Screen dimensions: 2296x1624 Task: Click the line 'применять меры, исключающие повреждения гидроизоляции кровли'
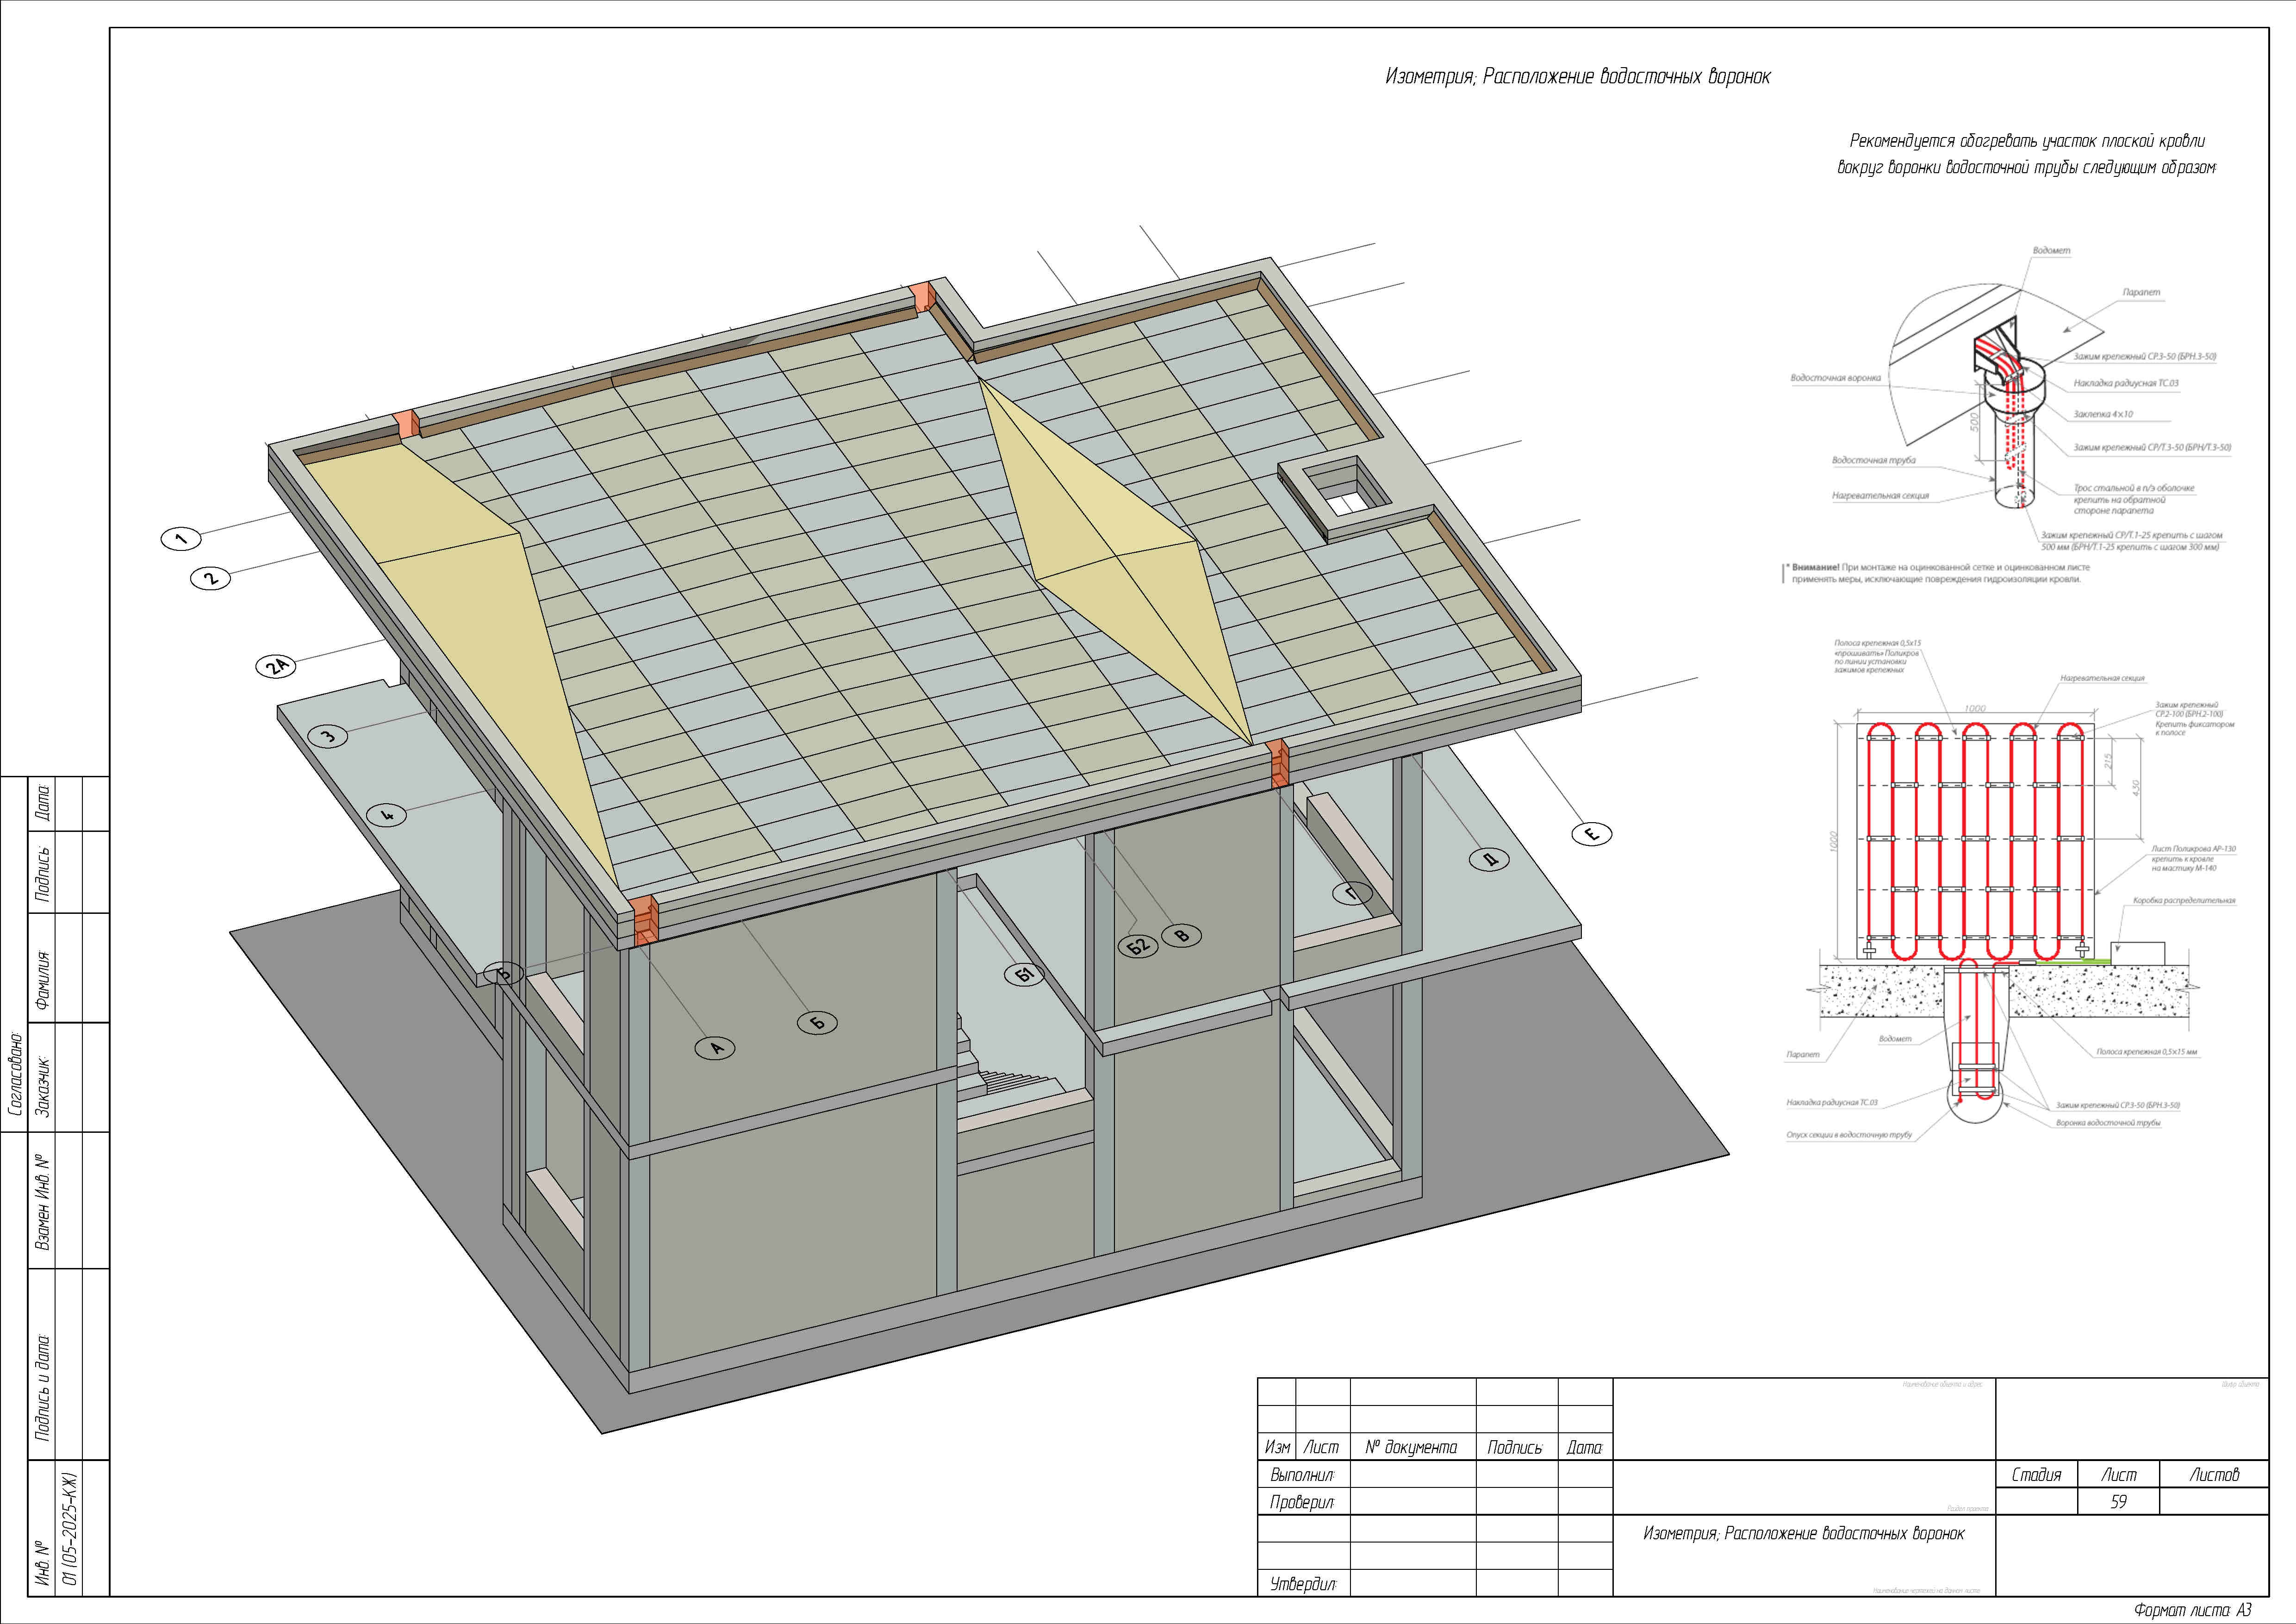point(1936,579)
